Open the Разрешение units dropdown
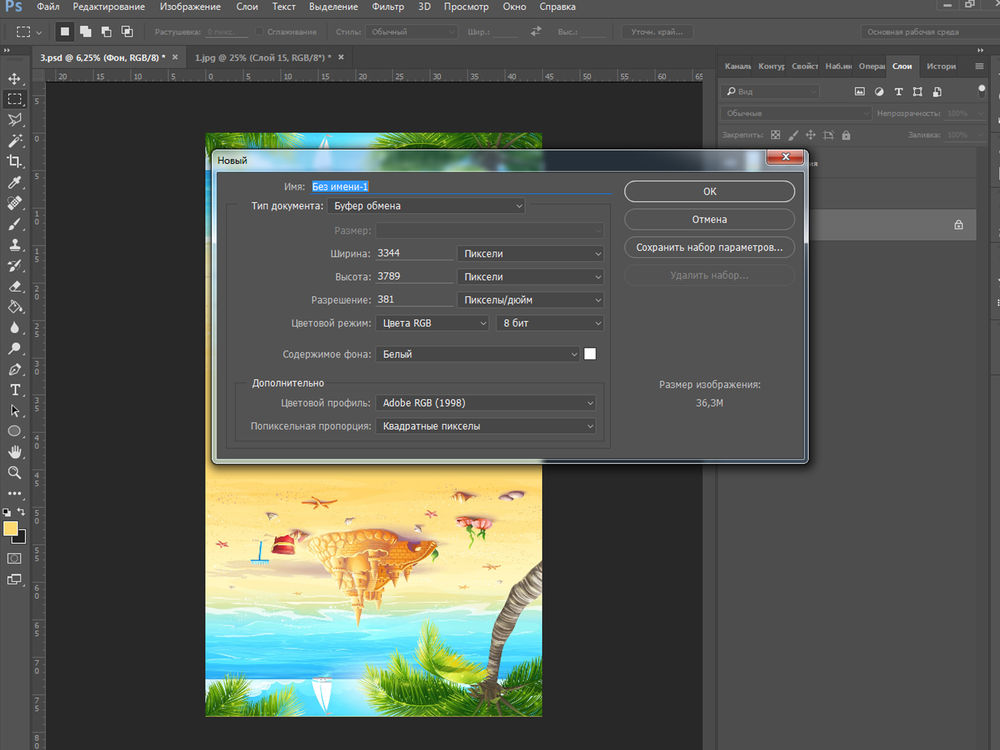This screenshot has height=750, width=1000. (530, 300)
